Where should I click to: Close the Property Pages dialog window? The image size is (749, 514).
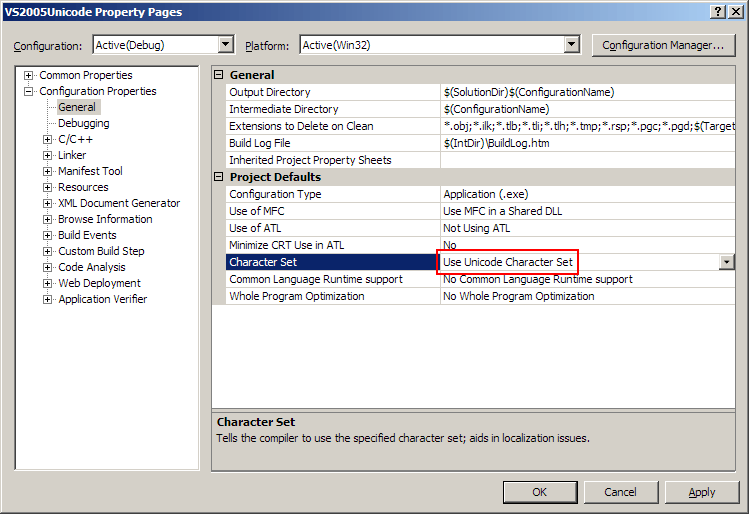coord(736,11)
